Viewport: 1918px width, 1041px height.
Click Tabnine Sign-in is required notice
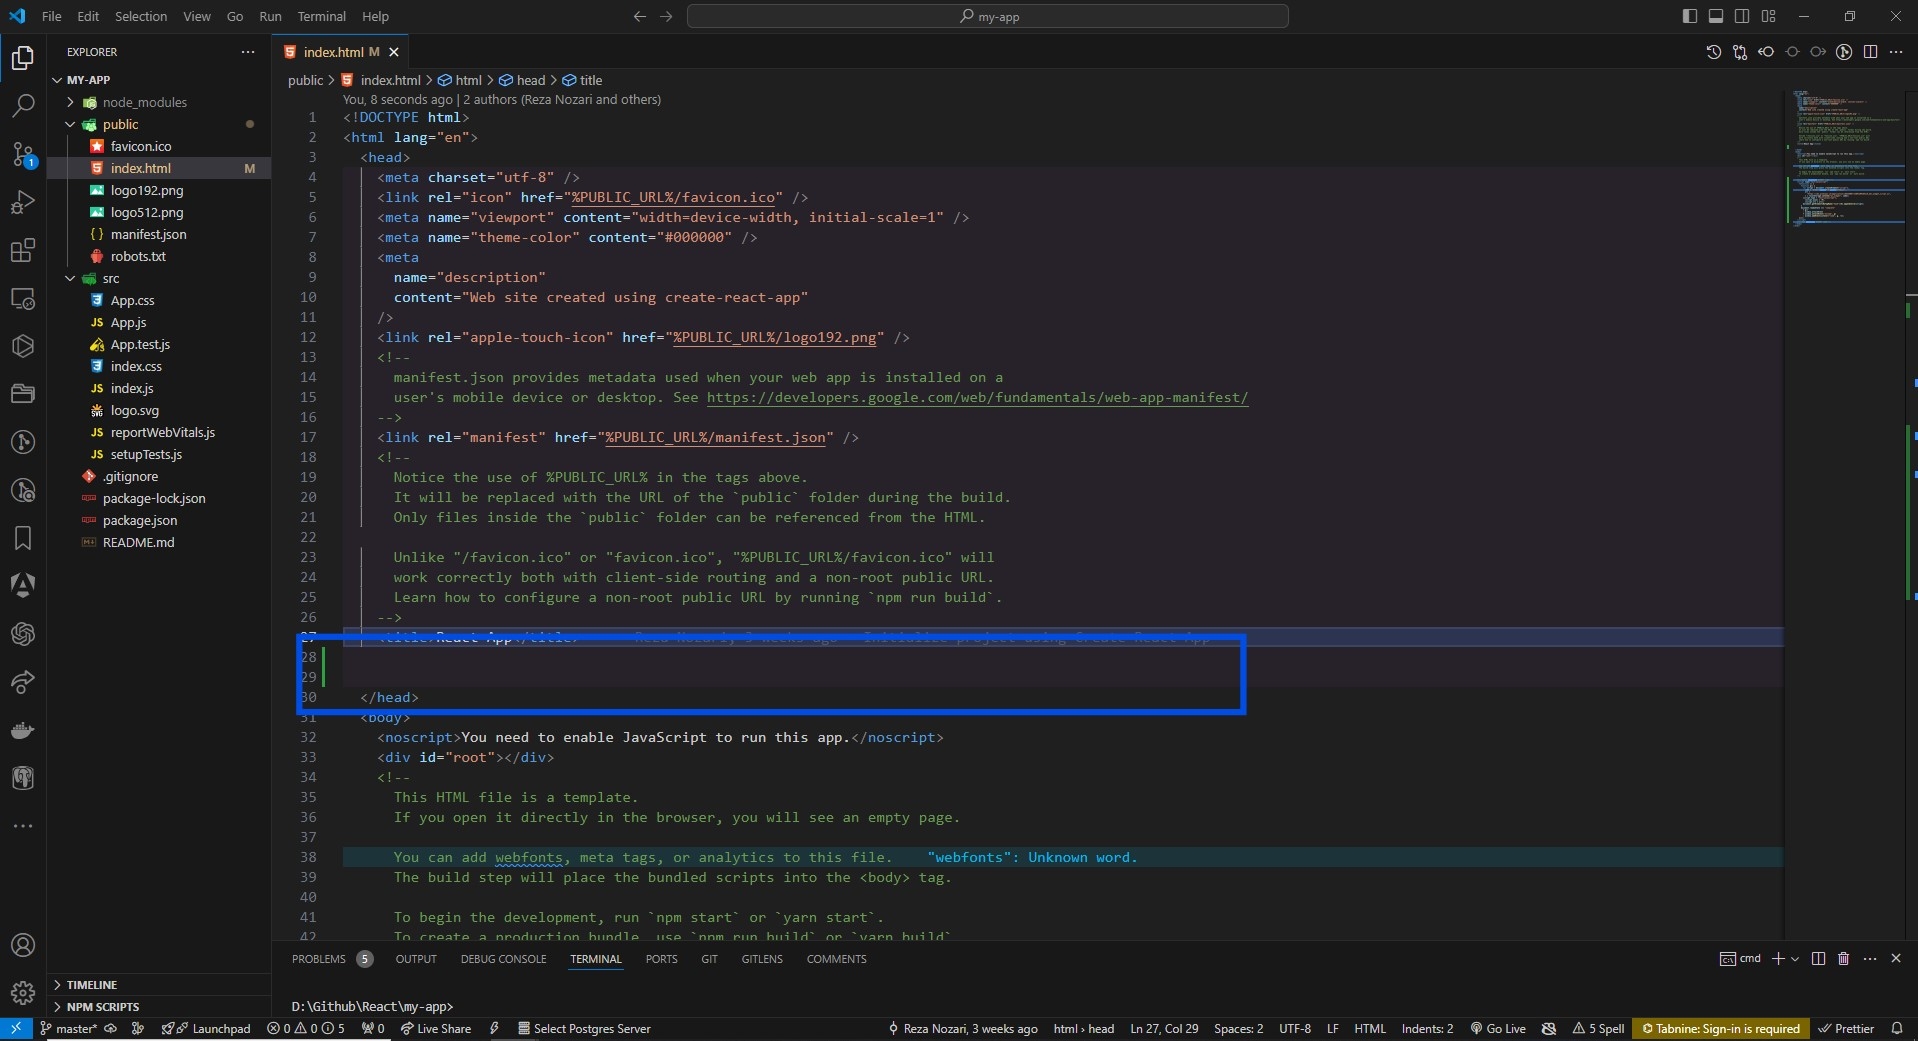coord(1720,1028)
